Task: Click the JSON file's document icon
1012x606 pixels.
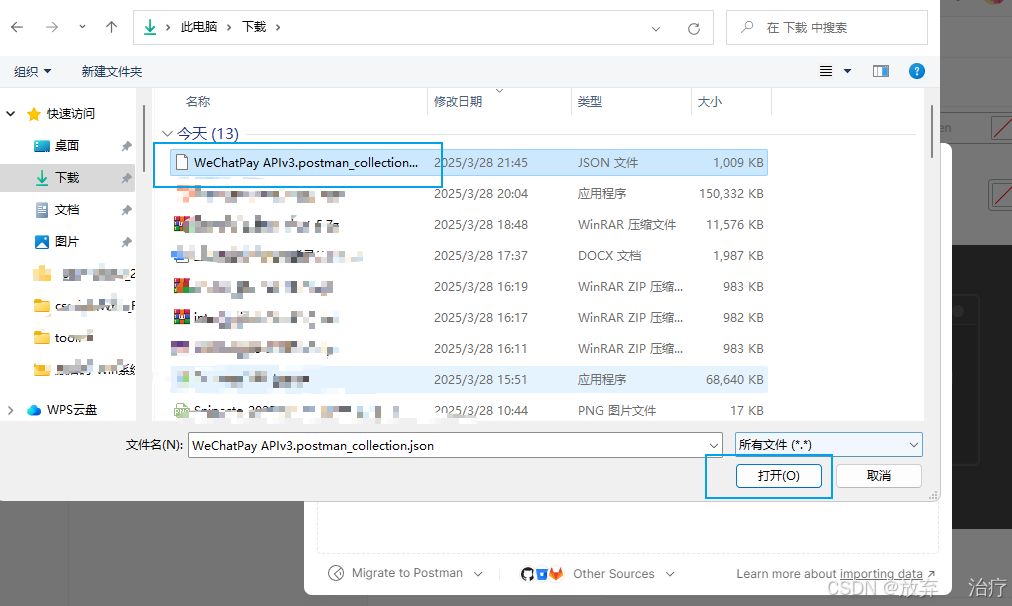Action: pyautogui.click(x=182, y=163)
